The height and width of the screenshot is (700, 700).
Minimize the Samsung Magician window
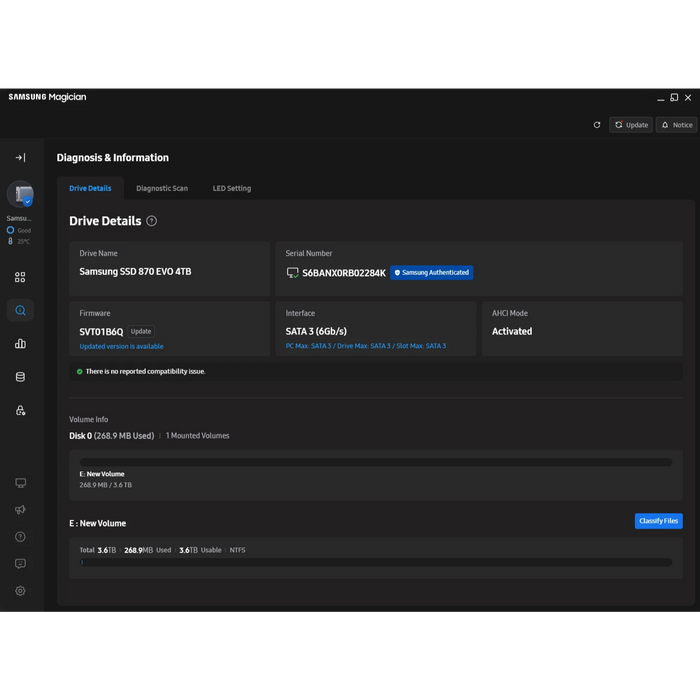pyautogui.click(x=661, y=98)
